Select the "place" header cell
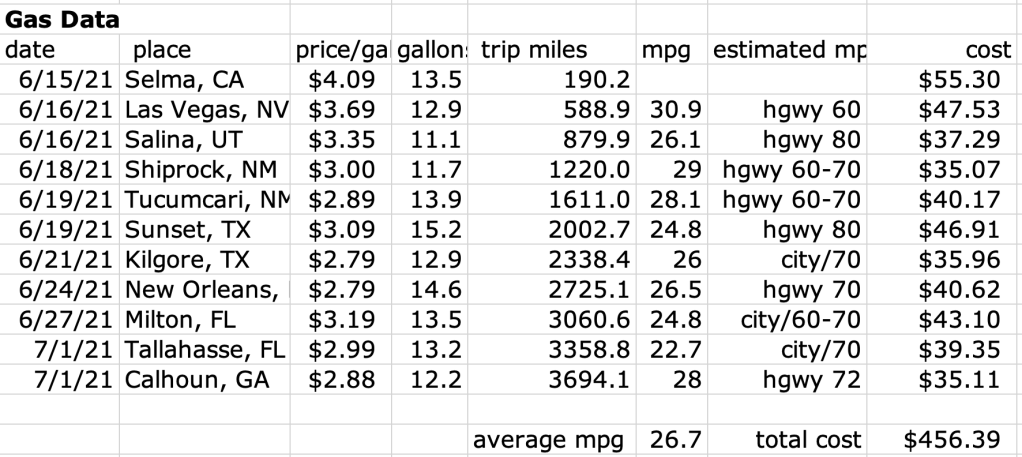Viewport: 1022px width, 457px height. coord(162,49)
